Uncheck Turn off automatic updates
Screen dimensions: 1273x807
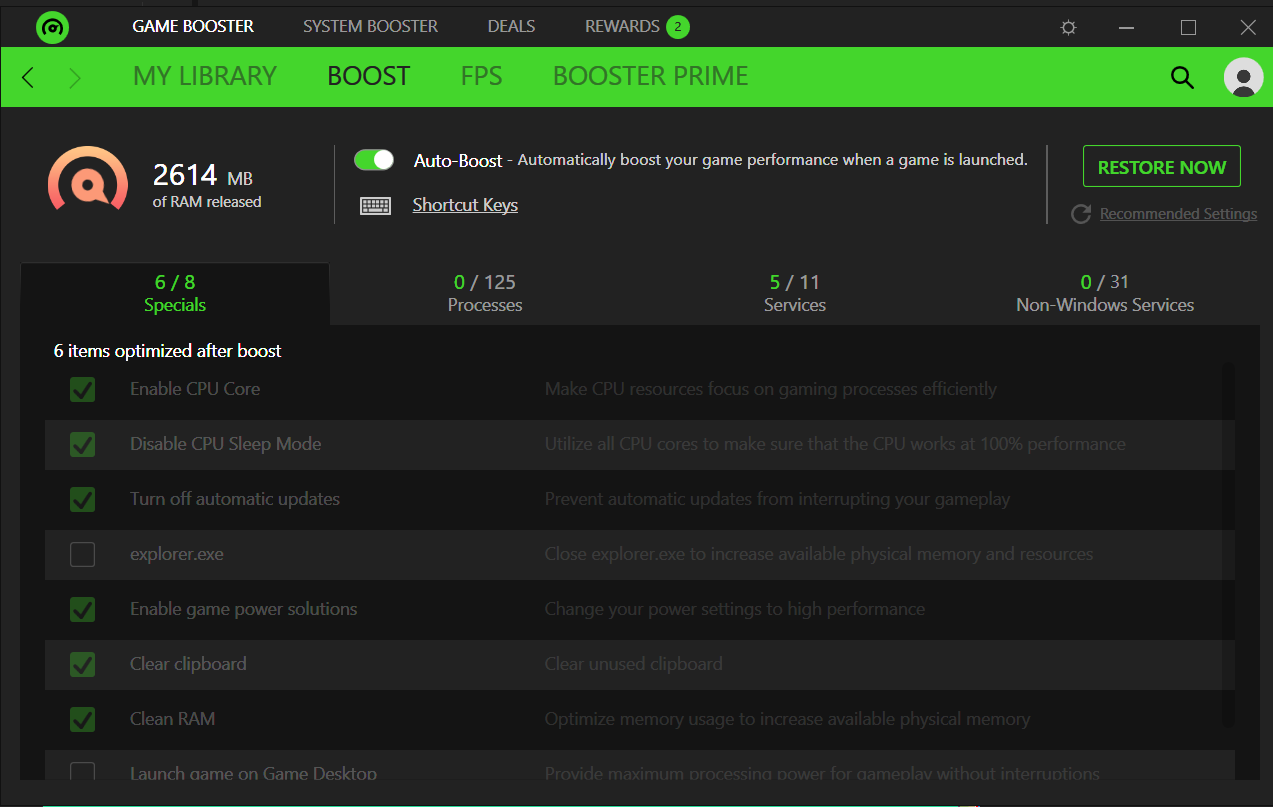point(83,499)
